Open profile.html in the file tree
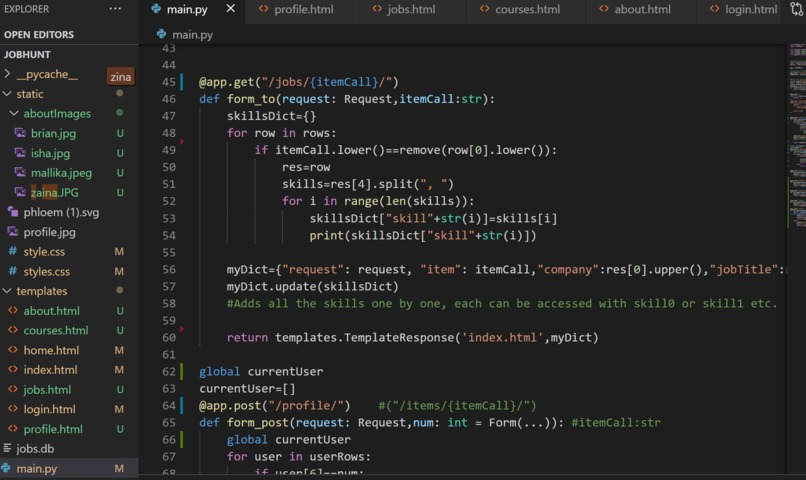The image size is (806, 480). [52, 429]
